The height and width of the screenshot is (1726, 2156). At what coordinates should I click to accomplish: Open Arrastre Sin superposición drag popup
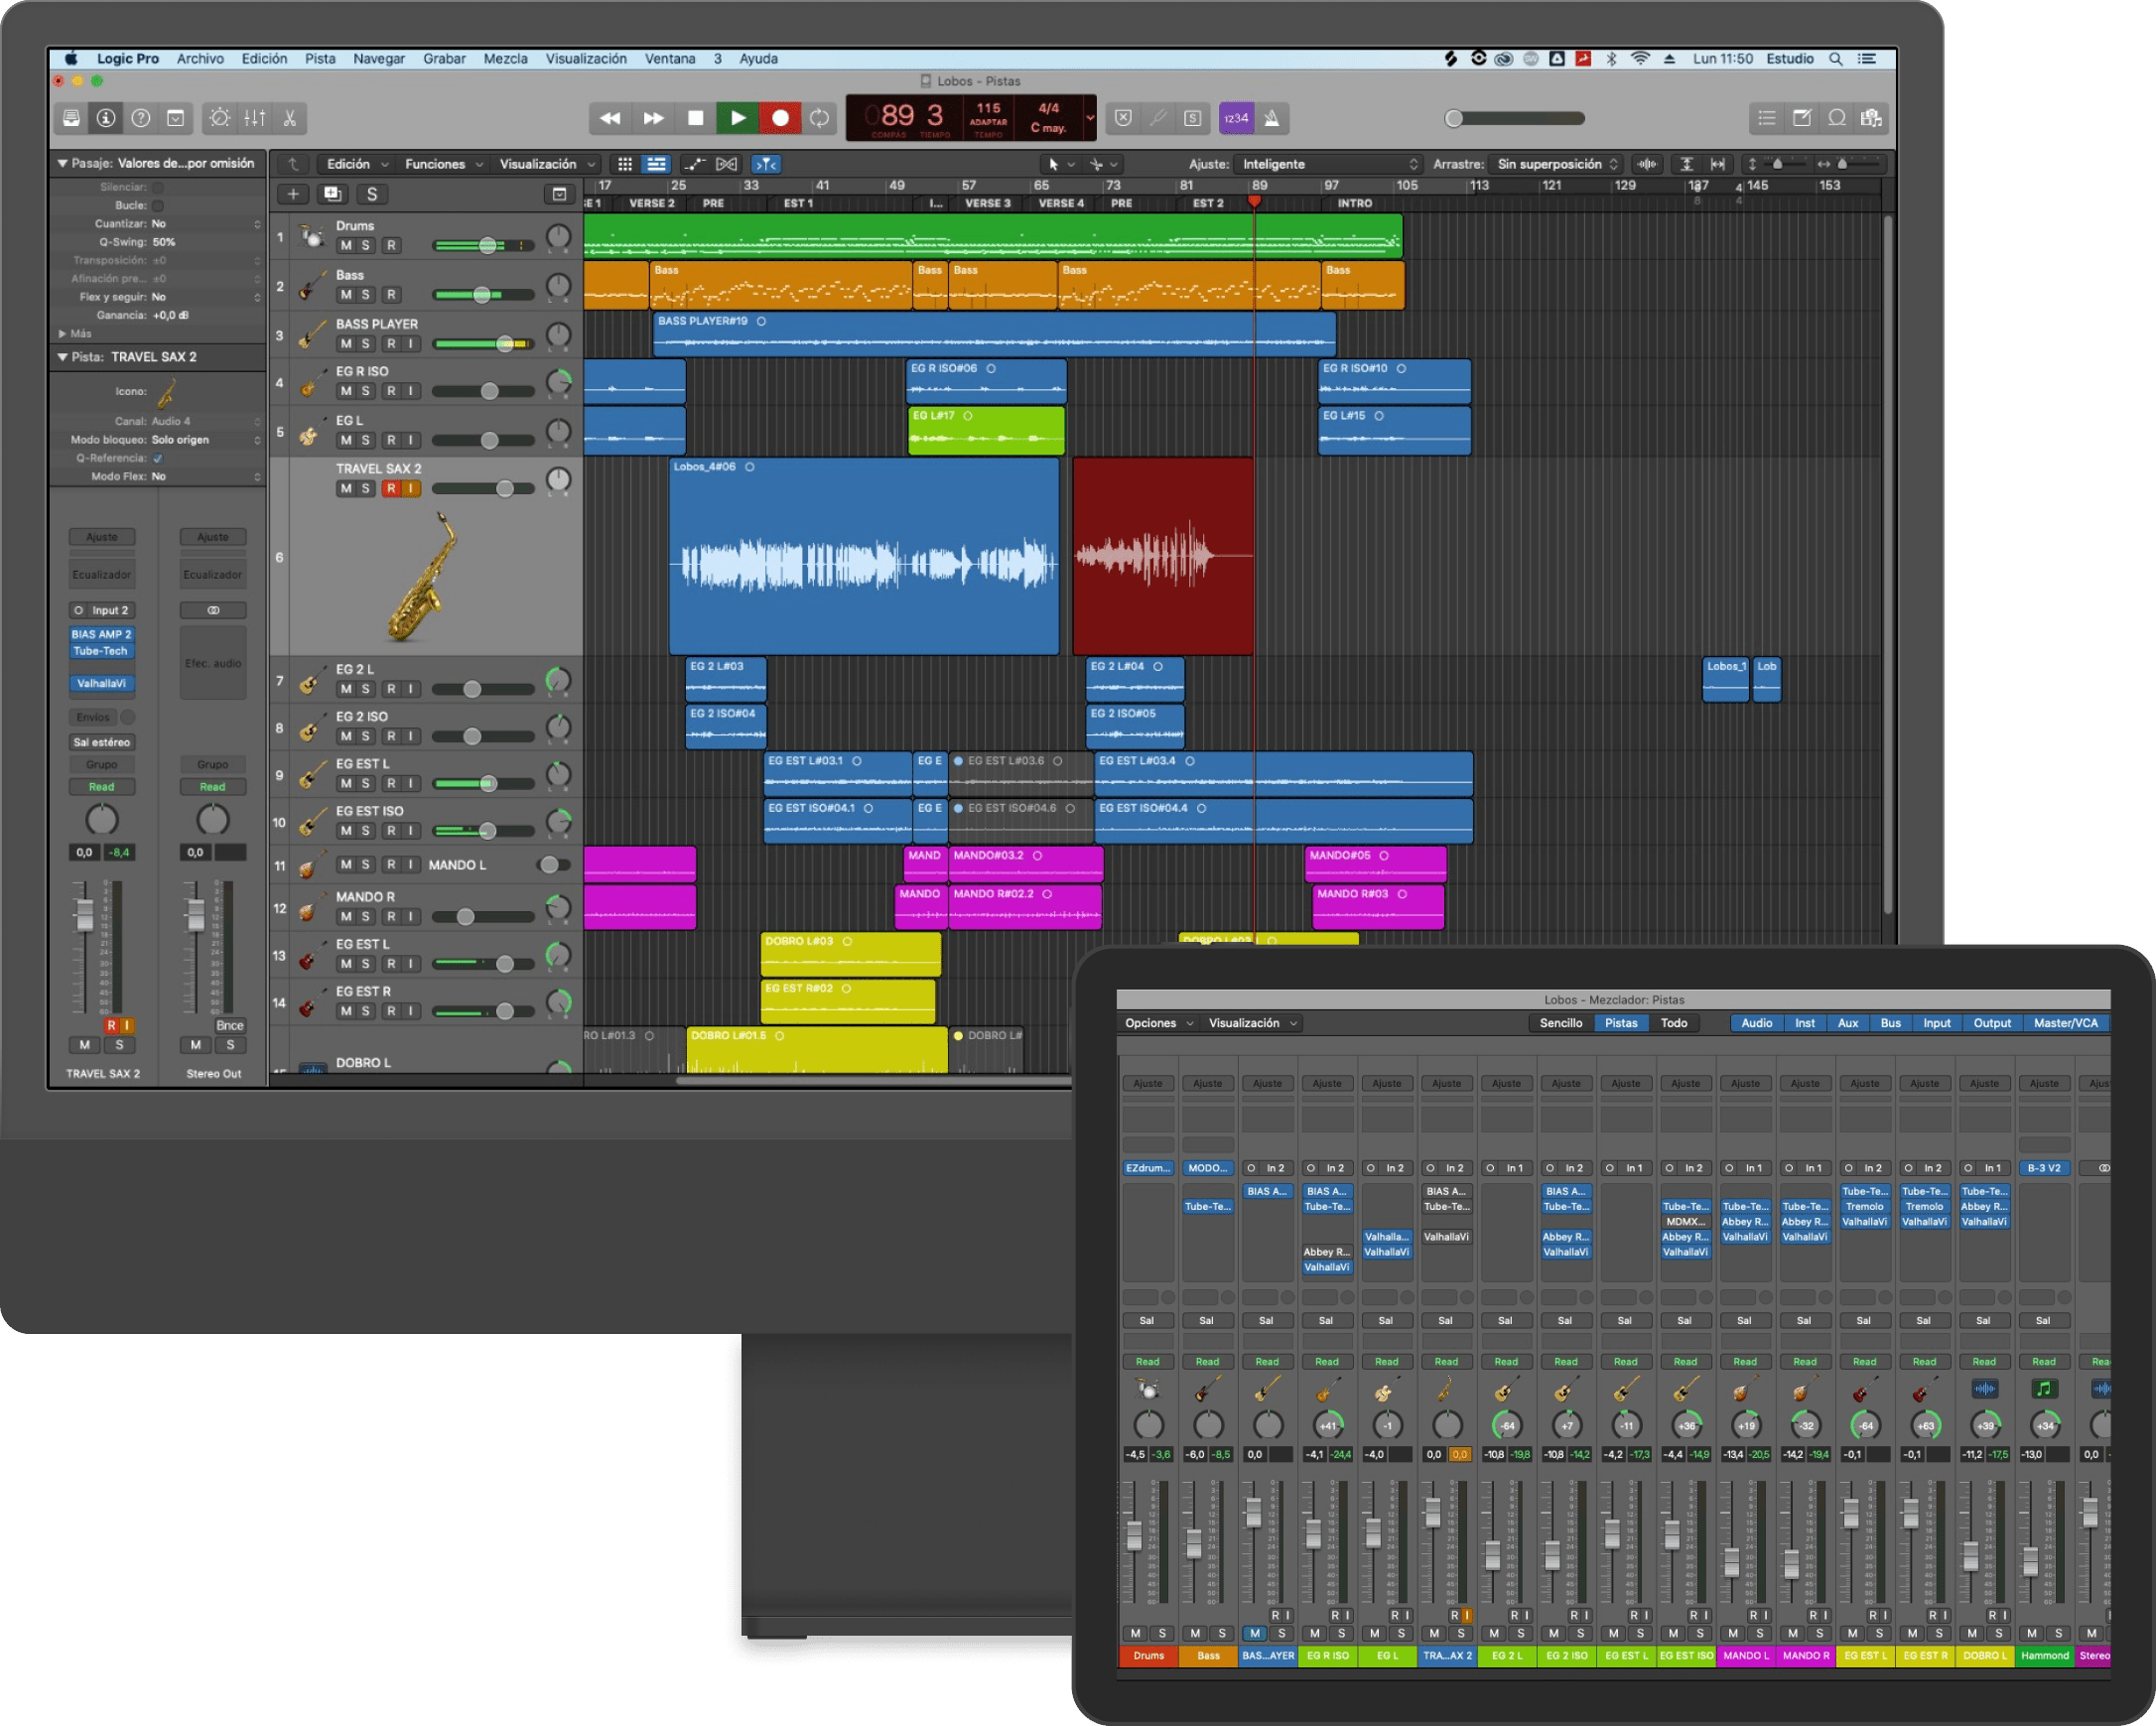1557,164
